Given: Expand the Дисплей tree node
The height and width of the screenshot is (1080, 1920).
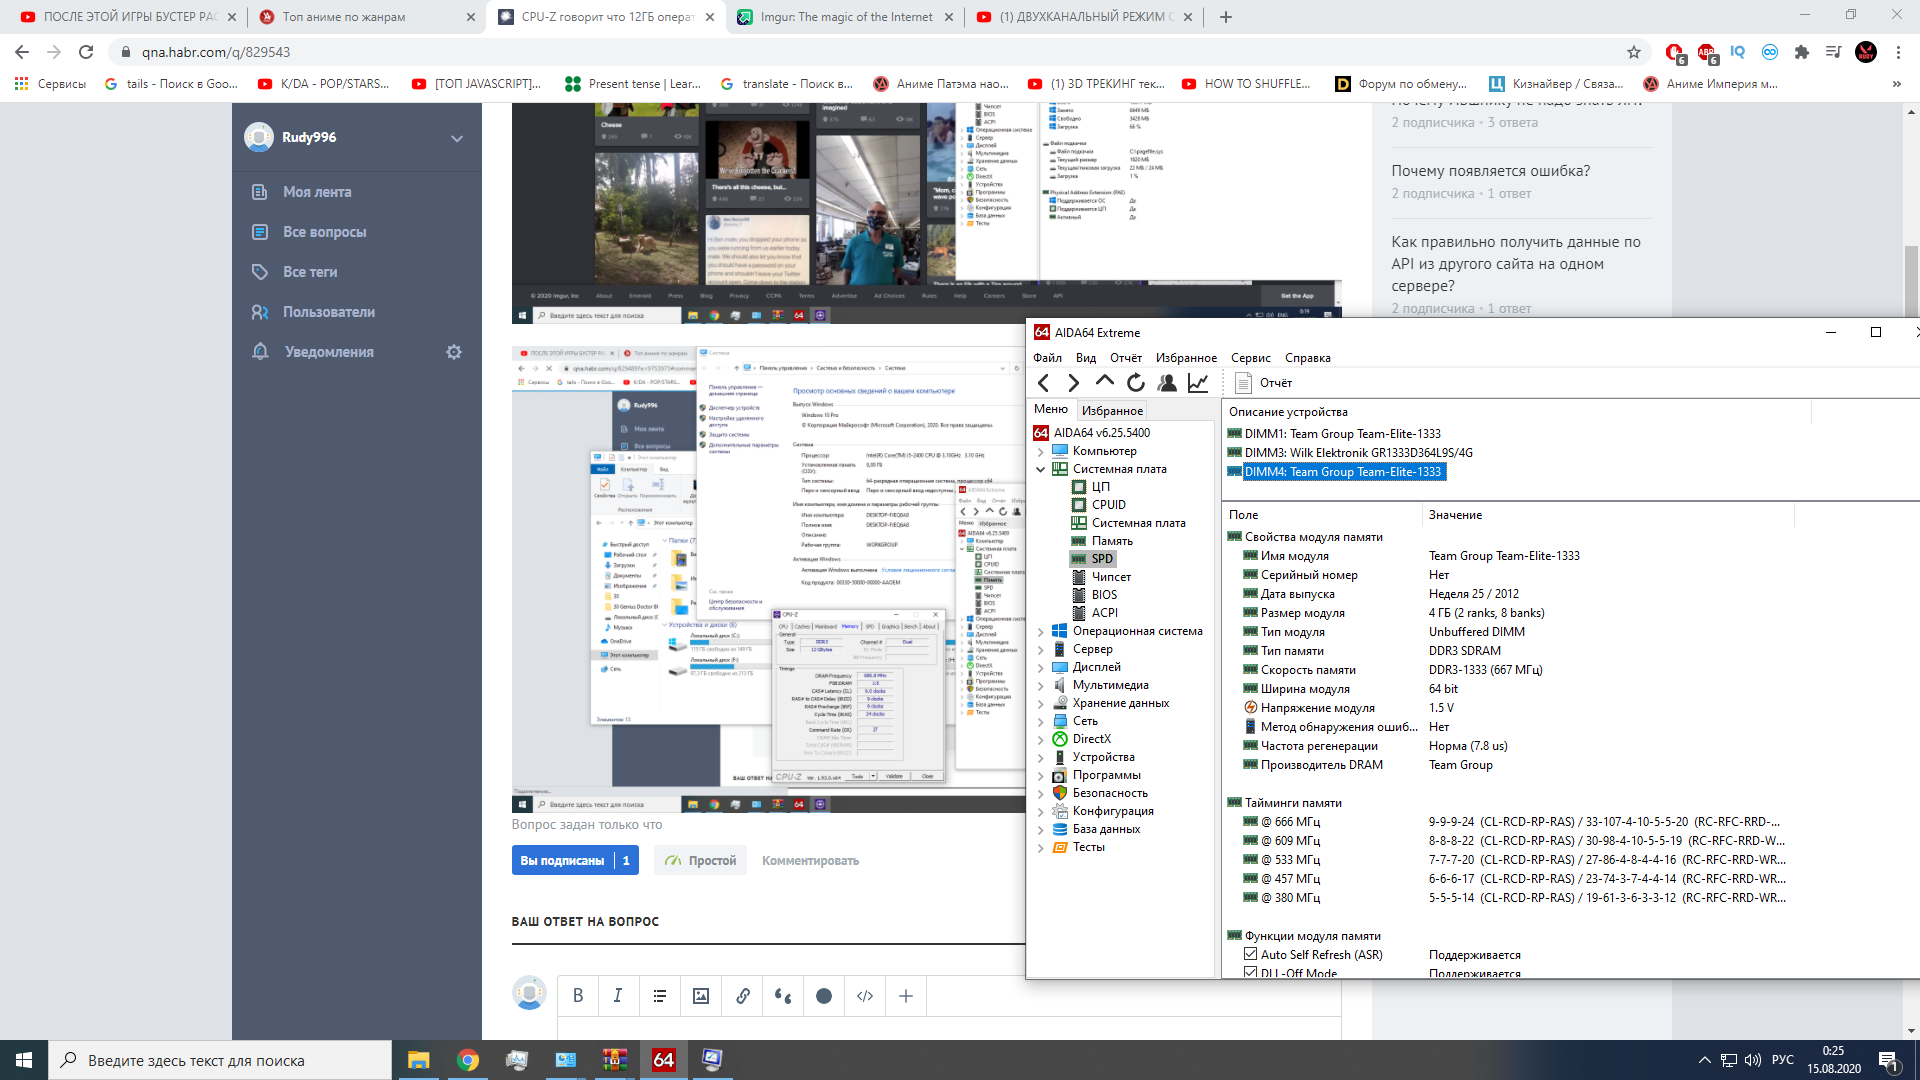Looking at the screenshot, I should (x=1040, y=668).
